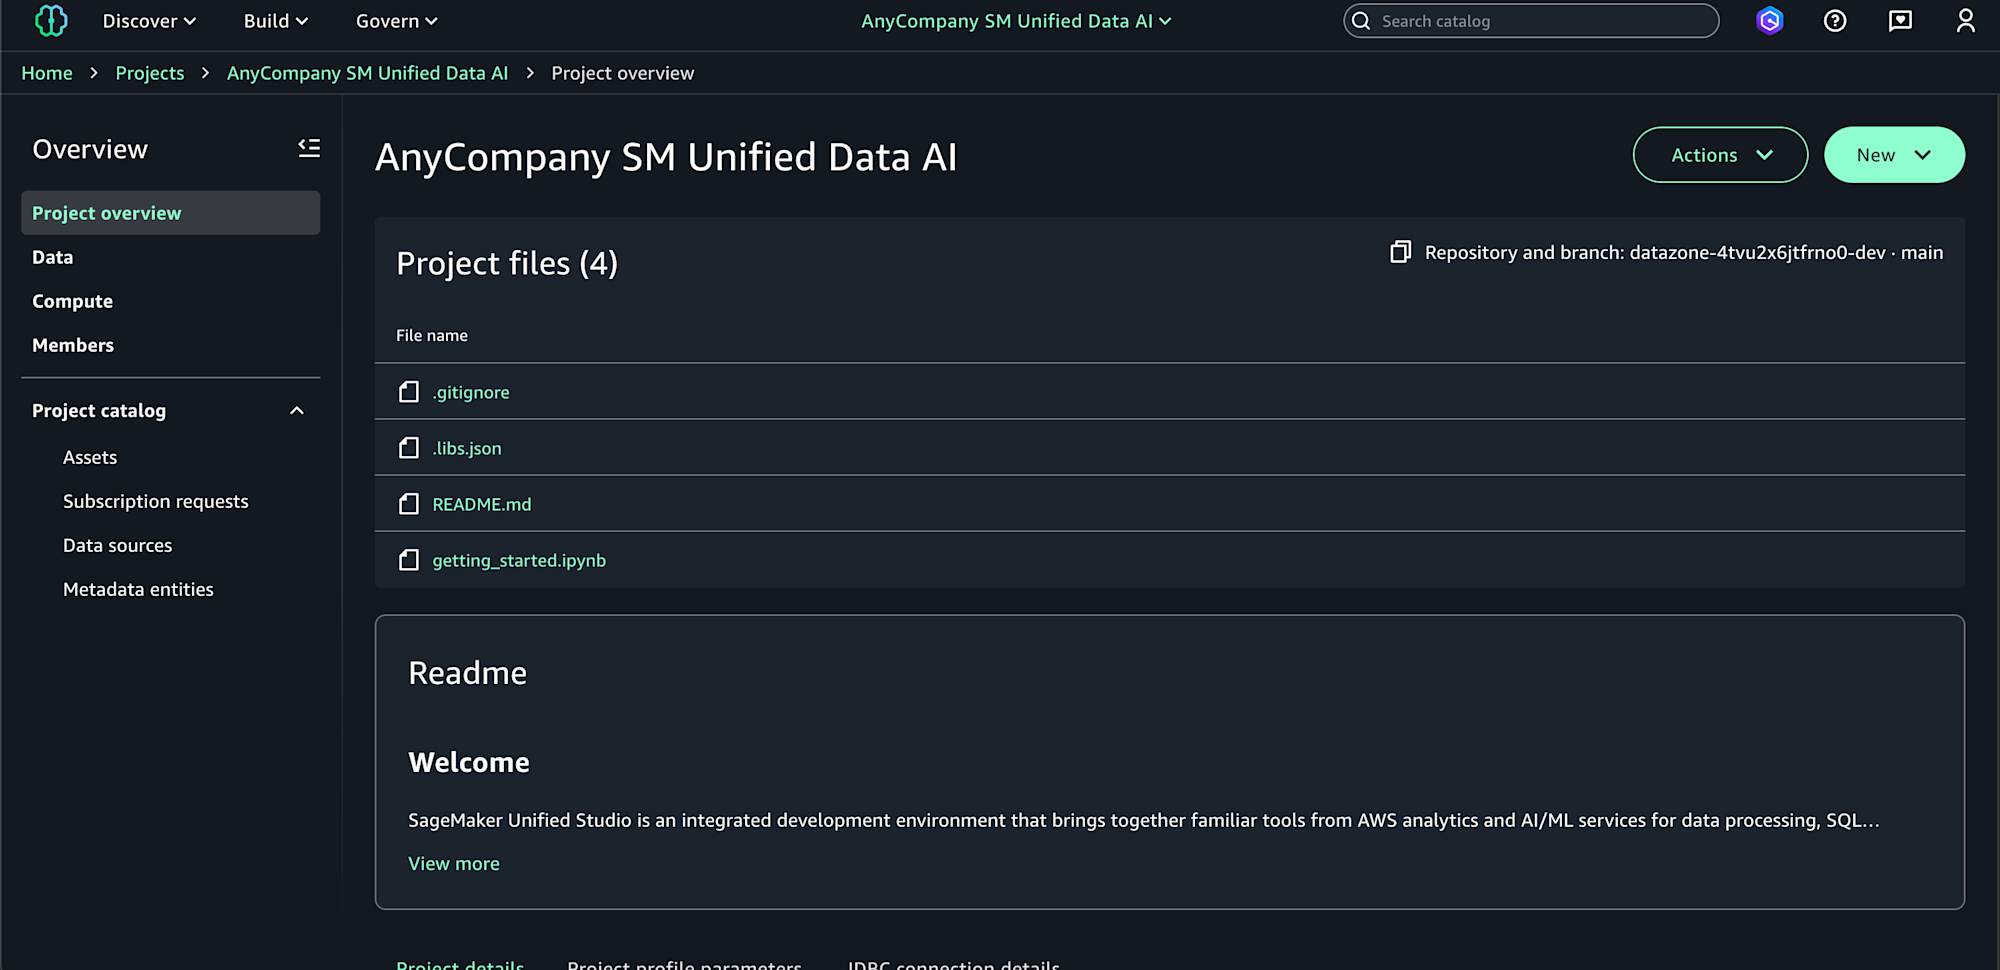Viewport: 2000px width, 970px height.
Task: Copy repository and branch name icon
Action: coord(1401,252)
